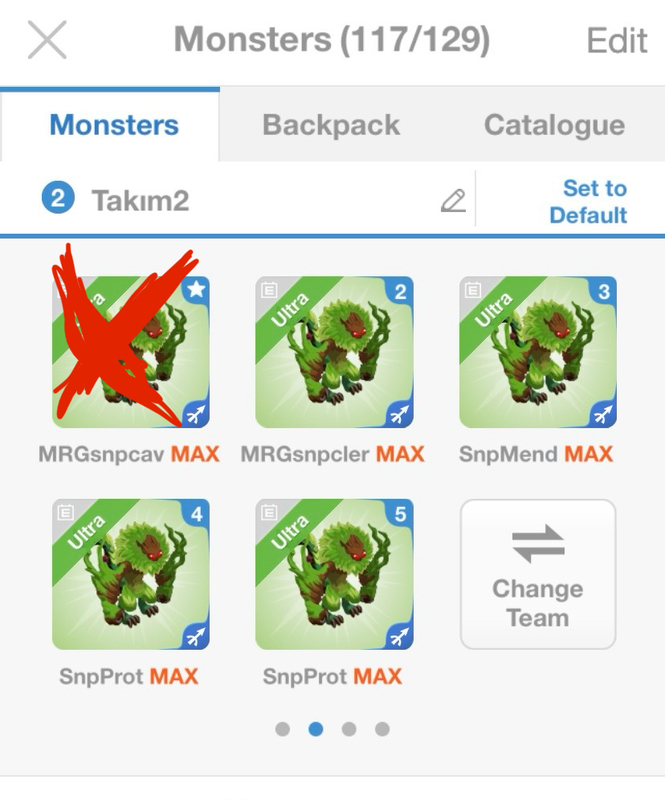This screenshot has width=665, height=800.
Task: Tap the arrow ability icon on SnpMend card
Action: tap(603, 413)
